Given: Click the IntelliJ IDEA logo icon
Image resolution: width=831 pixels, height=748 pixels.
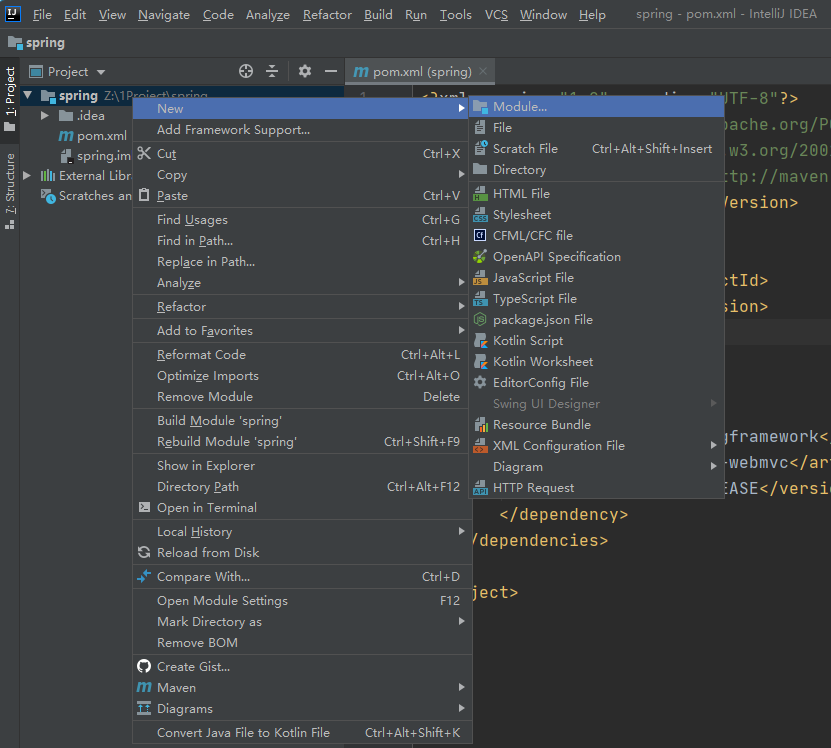Looking at the screenshot, I should pos(12,14).
